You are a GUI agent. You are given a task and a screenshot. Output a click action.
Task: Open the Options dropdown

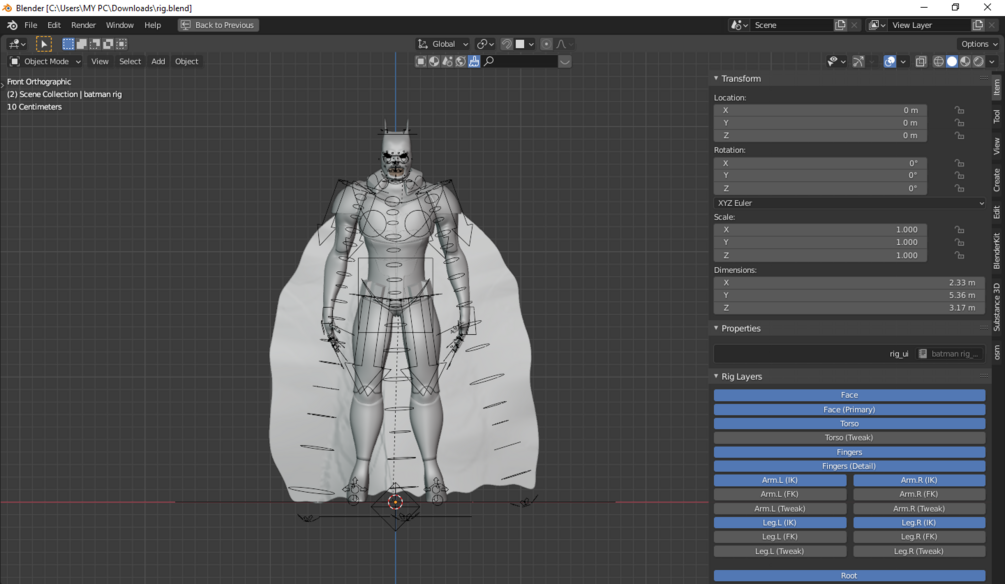coord(979,44)
